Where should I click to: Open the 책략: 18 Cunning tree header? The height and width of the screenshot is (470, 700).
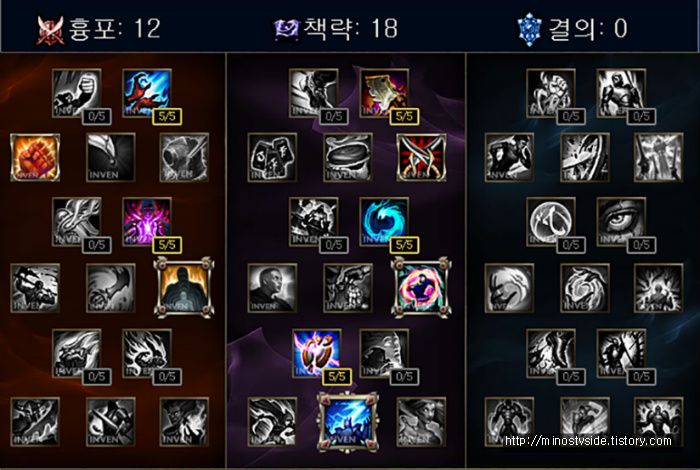point(336,29)
